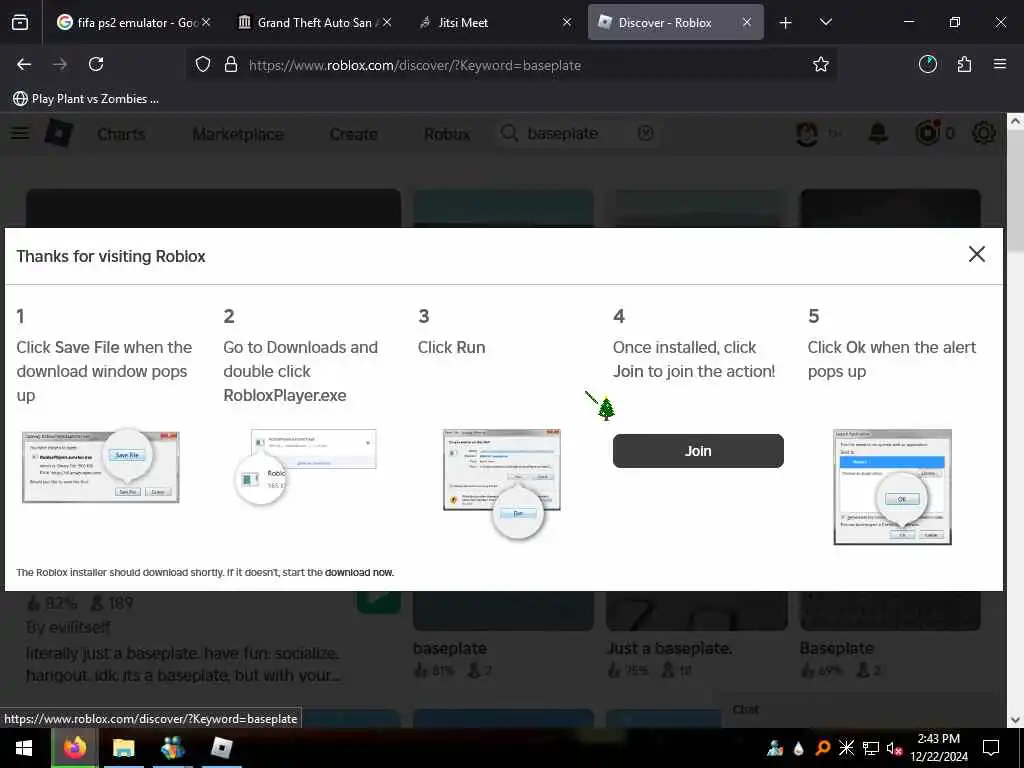Screen dimensions: 1024x768
Task: Open the Robux nav item
Action: click(x=447, y=134)
